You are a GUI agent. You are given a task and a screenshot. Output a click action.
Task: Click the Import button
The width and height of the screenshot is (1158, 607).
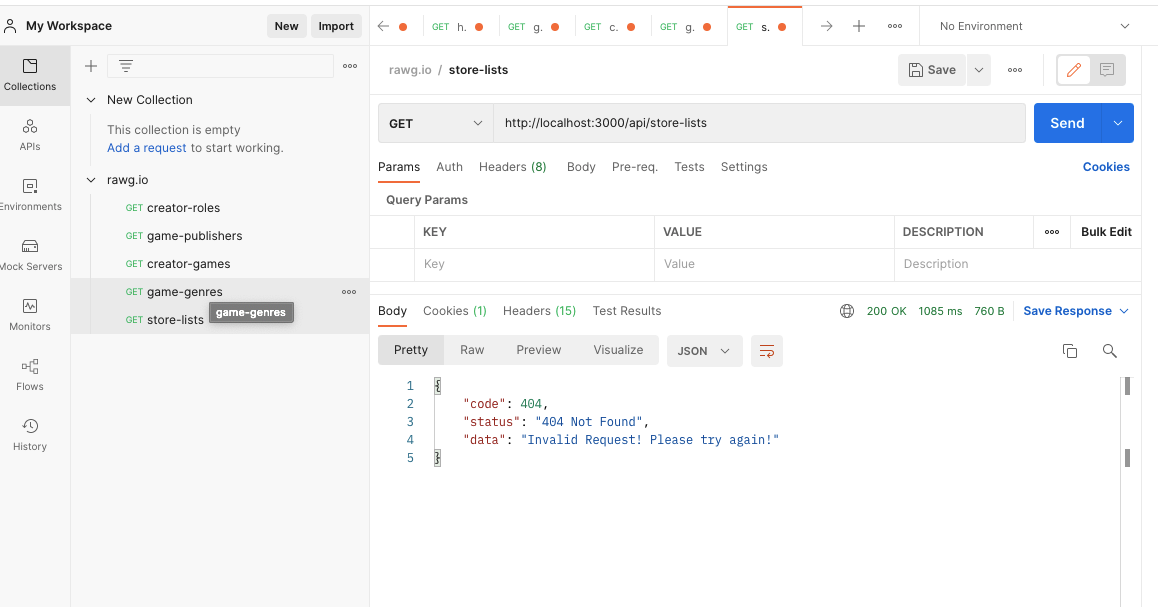pyautogui.click(x=336, y=26)
